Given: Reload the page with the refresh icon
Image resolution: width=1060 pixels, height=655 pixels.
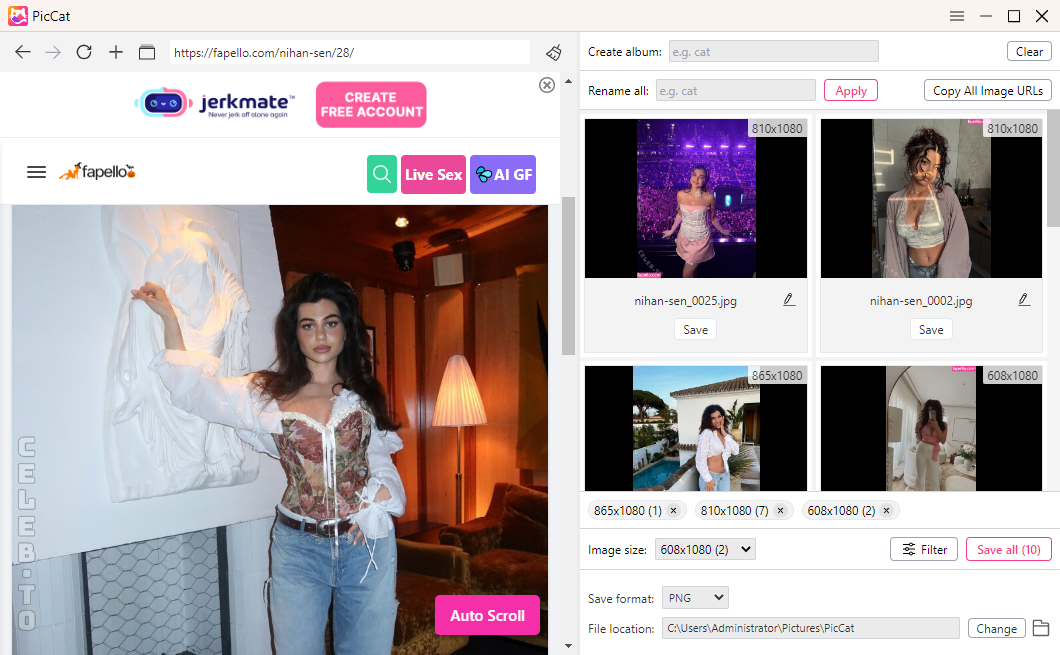Looking at the screenshot, I should [x=84, y=52].
